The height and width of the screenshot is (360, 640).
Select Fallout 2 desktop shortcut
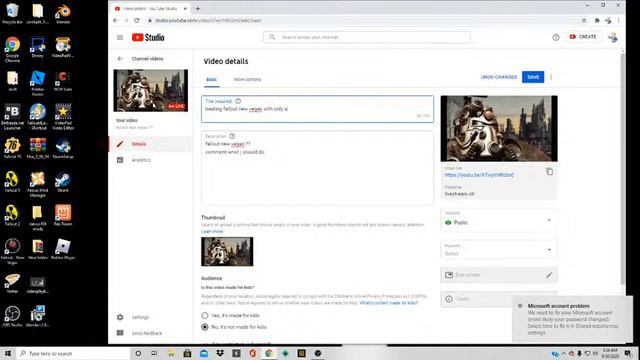12,216
